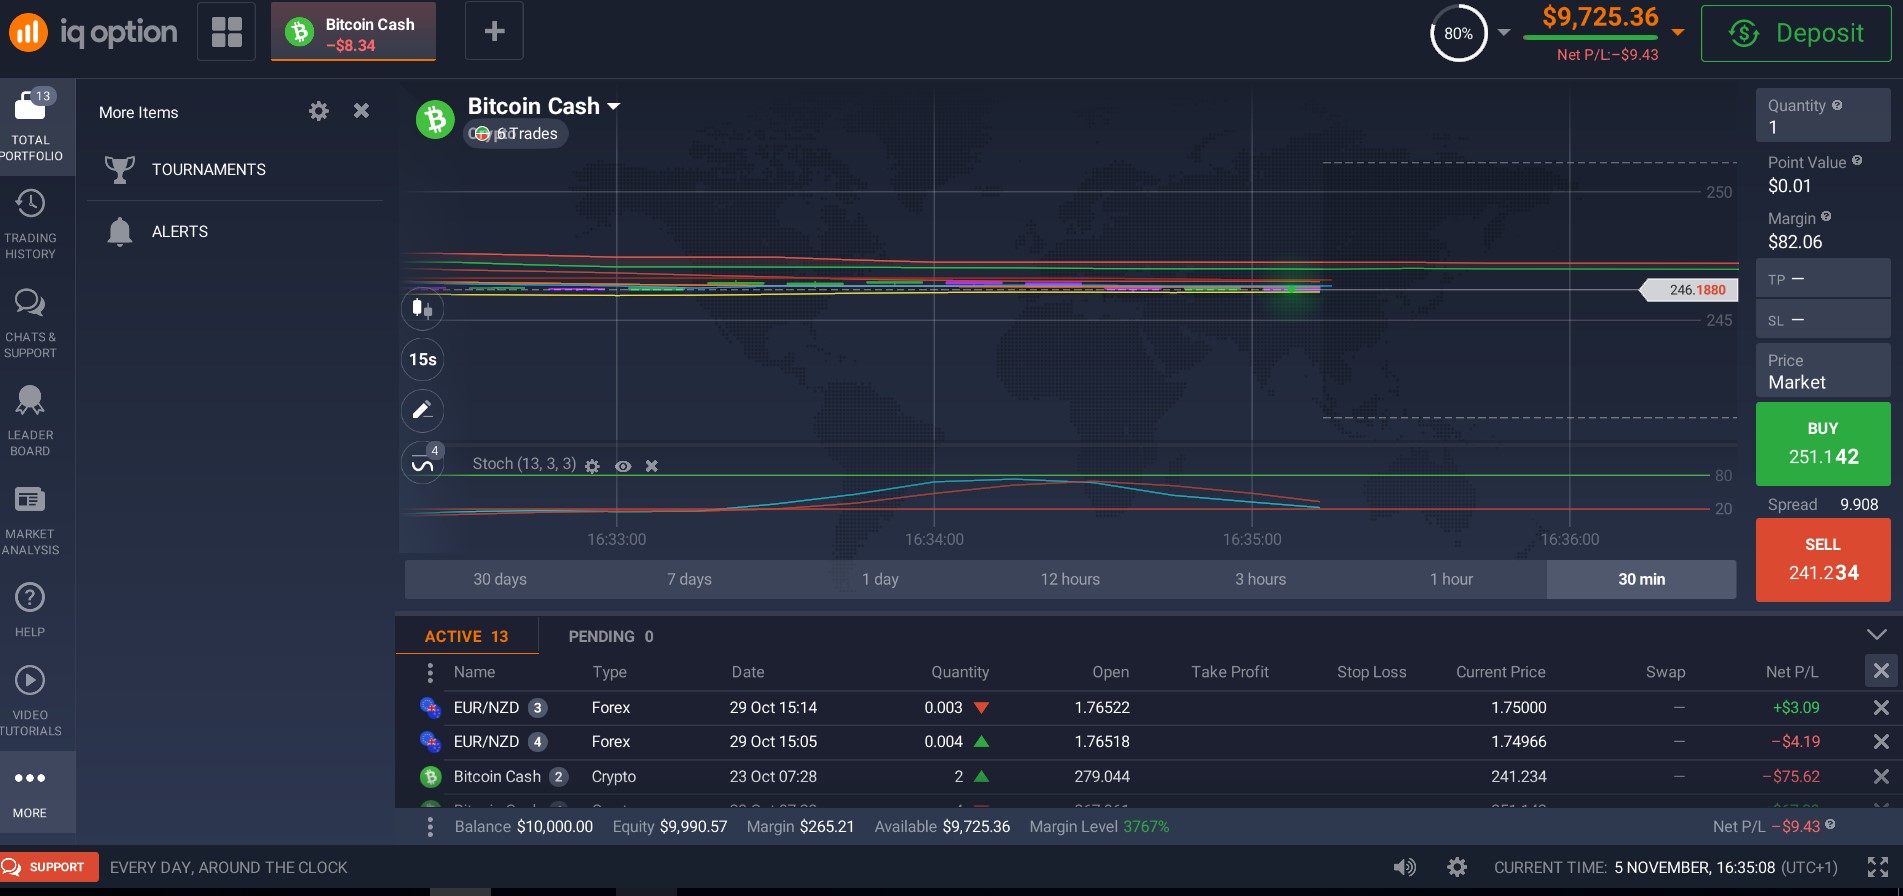The width and height of the screenshot is (1903, 896).
Task: Select the 12 hours time range
Action: tap(1070, 579)
